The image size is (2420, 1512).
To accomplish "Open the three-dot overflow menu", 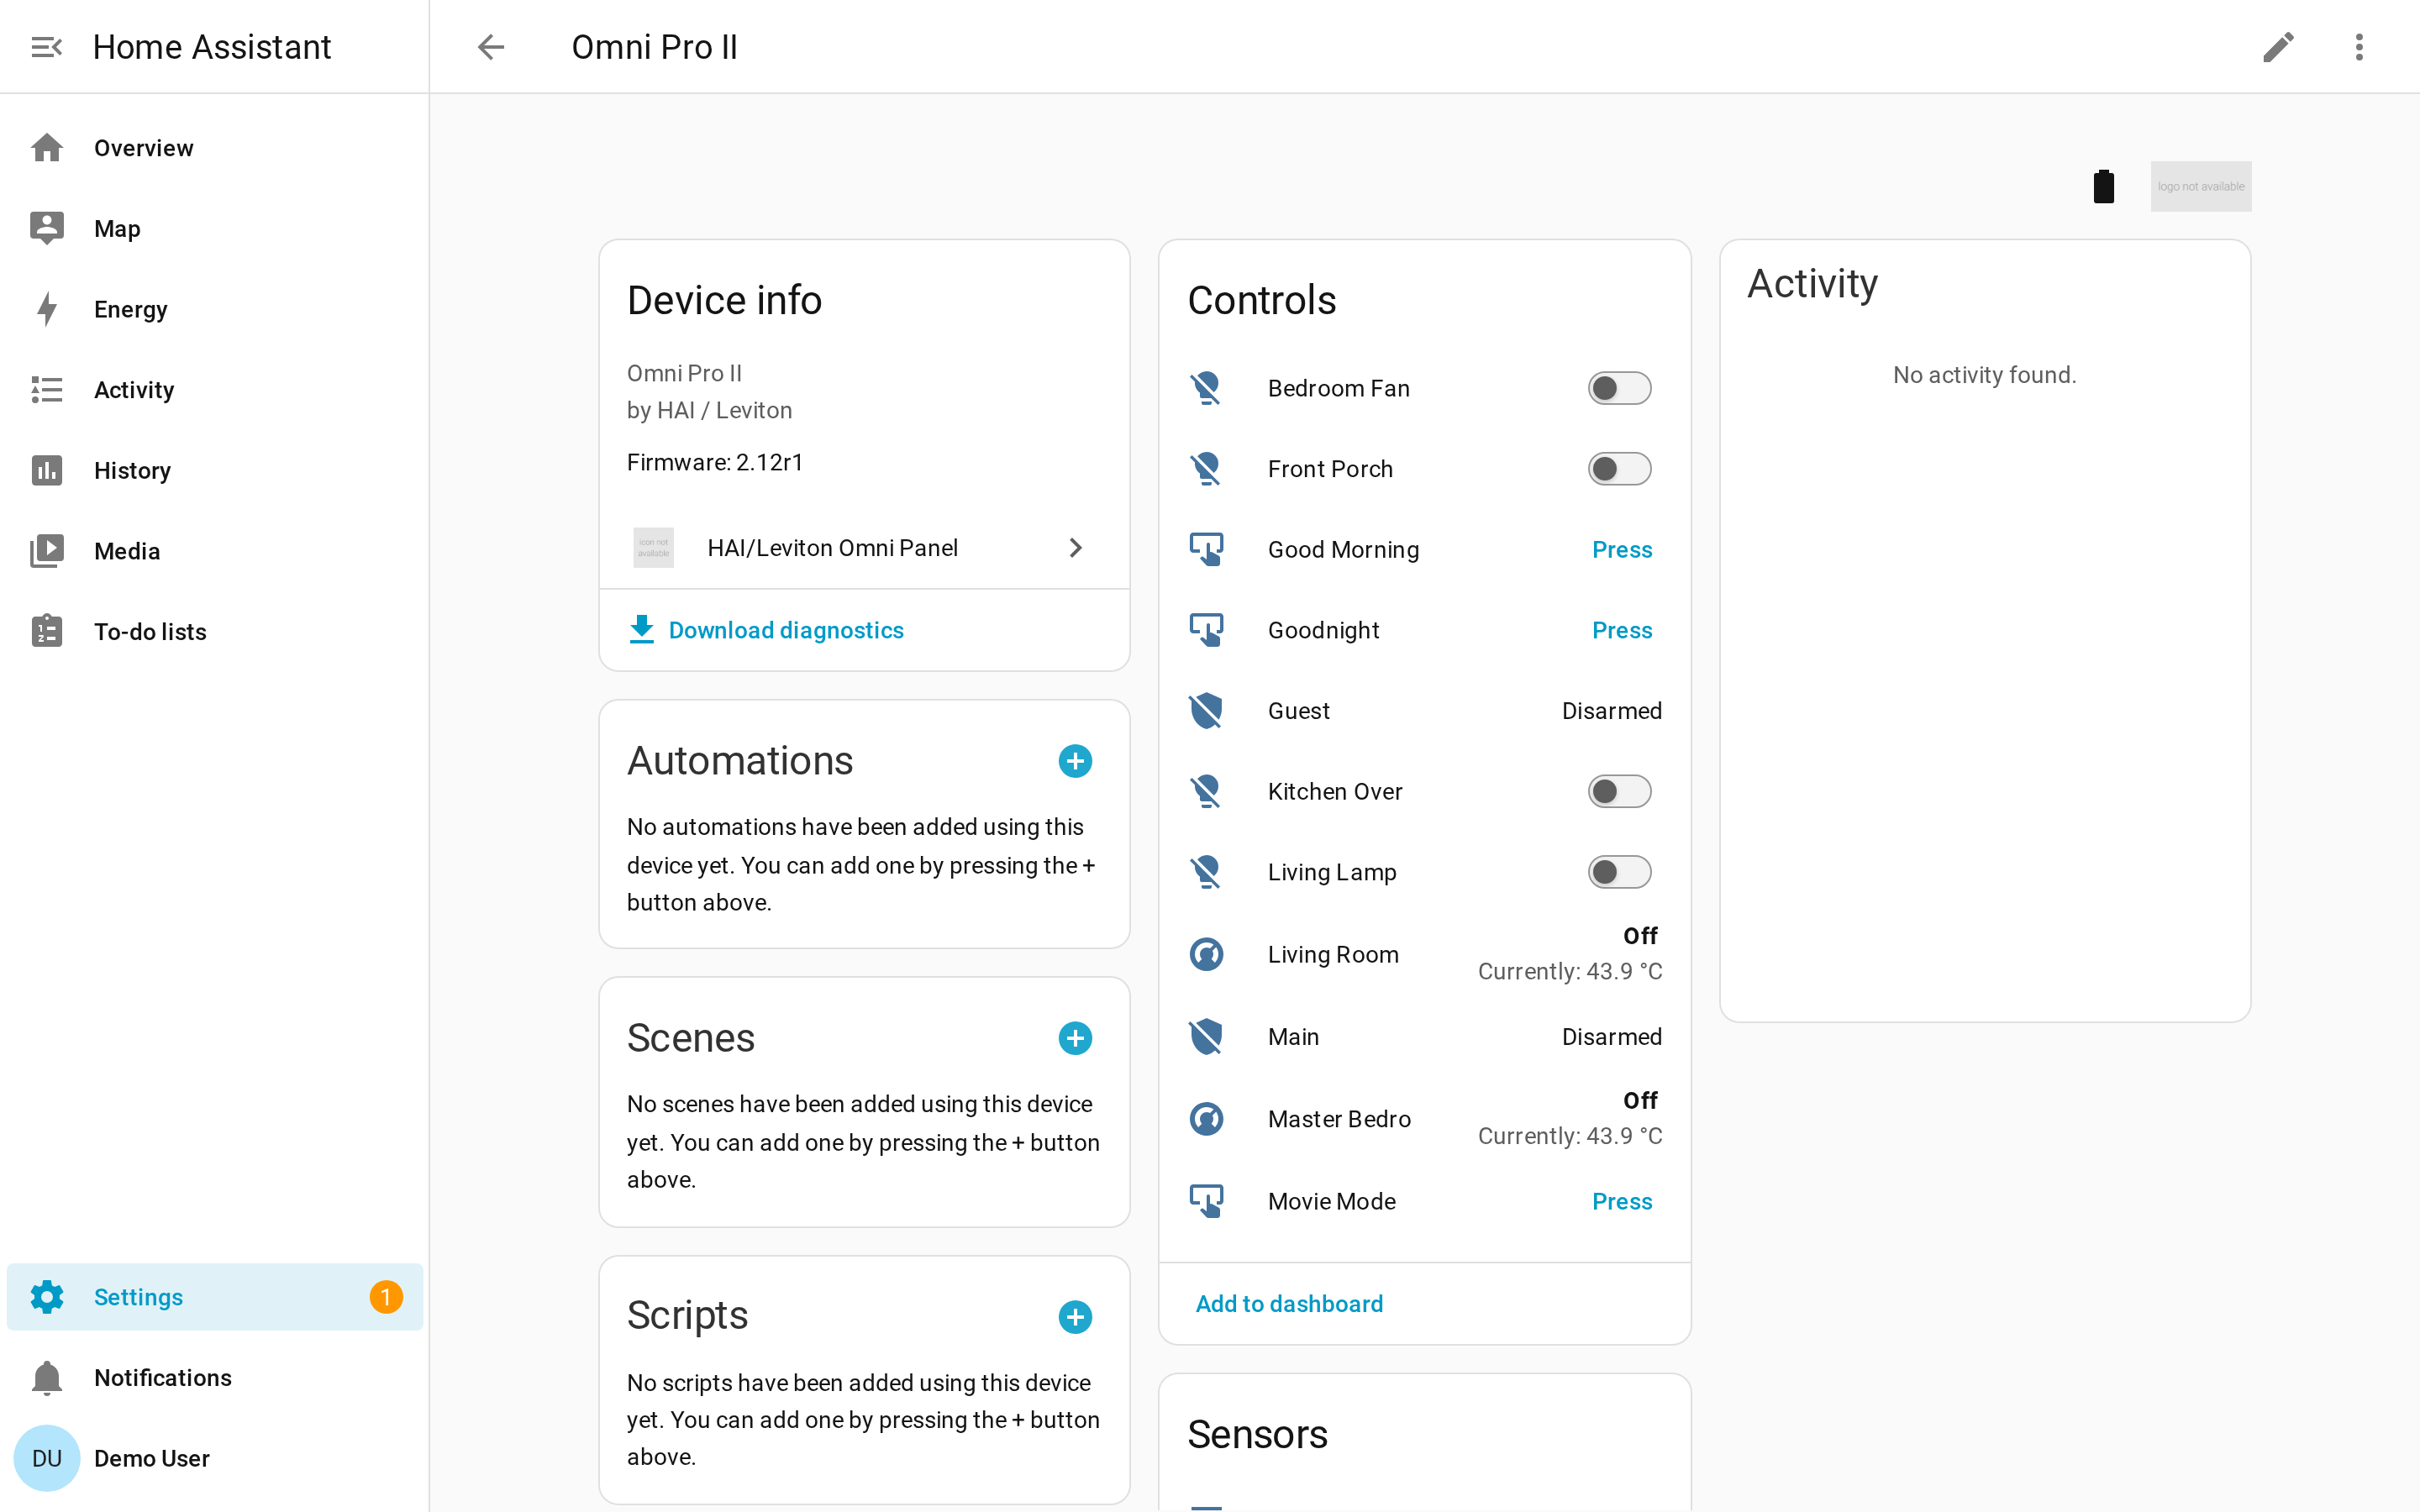I will pos(2359,47).
